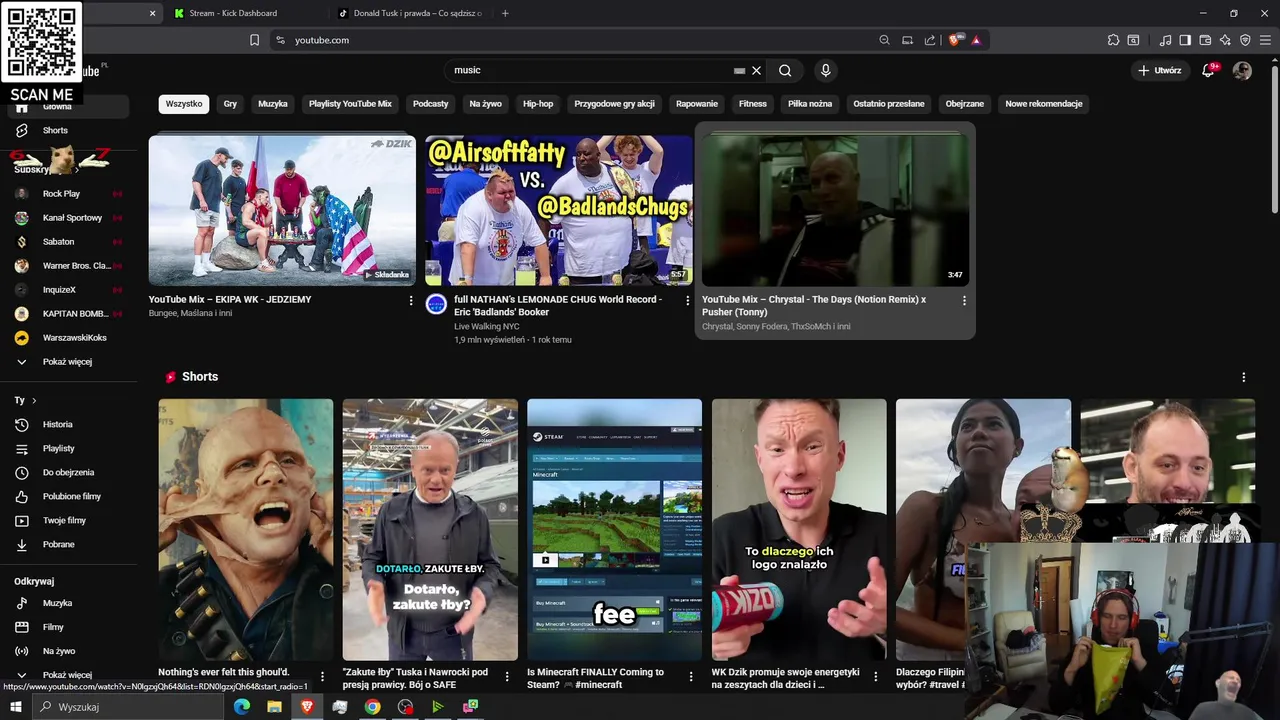
Task: Open the on-screen keyboard icon in search
Action: coord(739,70)
